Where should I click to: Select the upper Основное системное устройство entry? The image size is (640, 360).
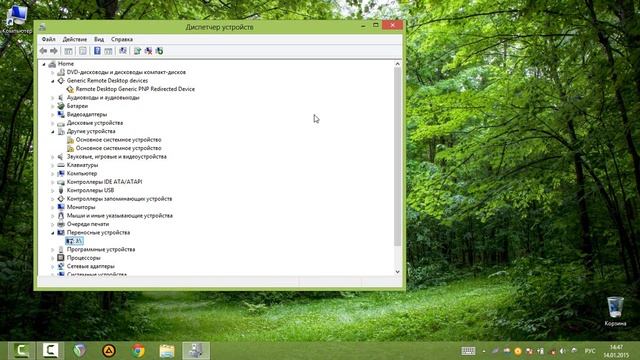click(118, 140)
